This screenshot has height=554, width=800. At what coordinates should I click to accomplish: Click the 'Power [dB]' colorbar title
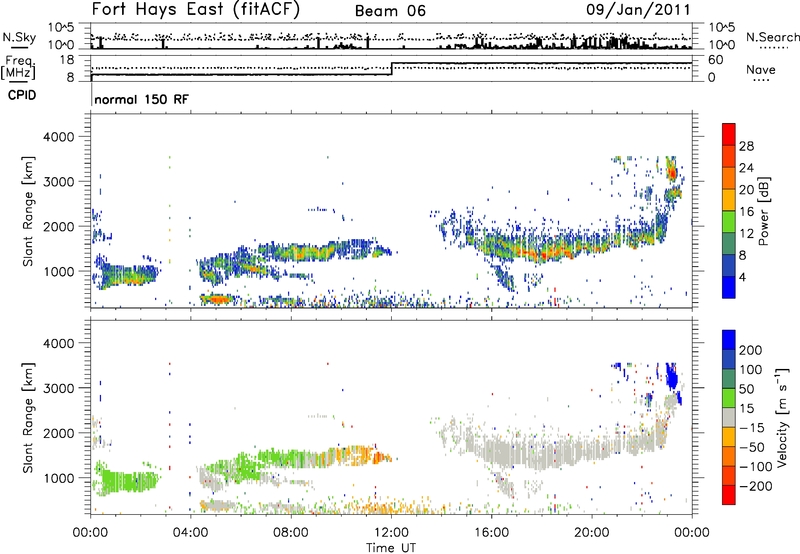tap(763, 211)
